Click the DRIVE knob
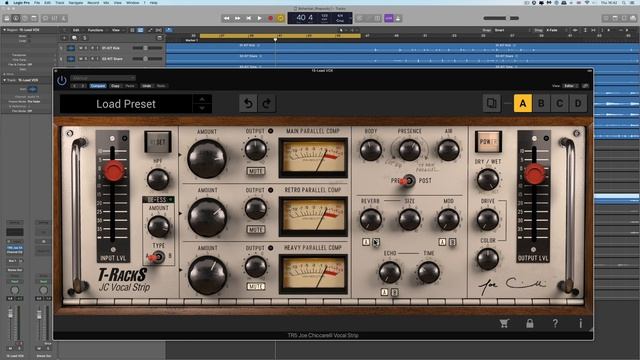Screen dimensions: 640x360 [x=488, y=220]
